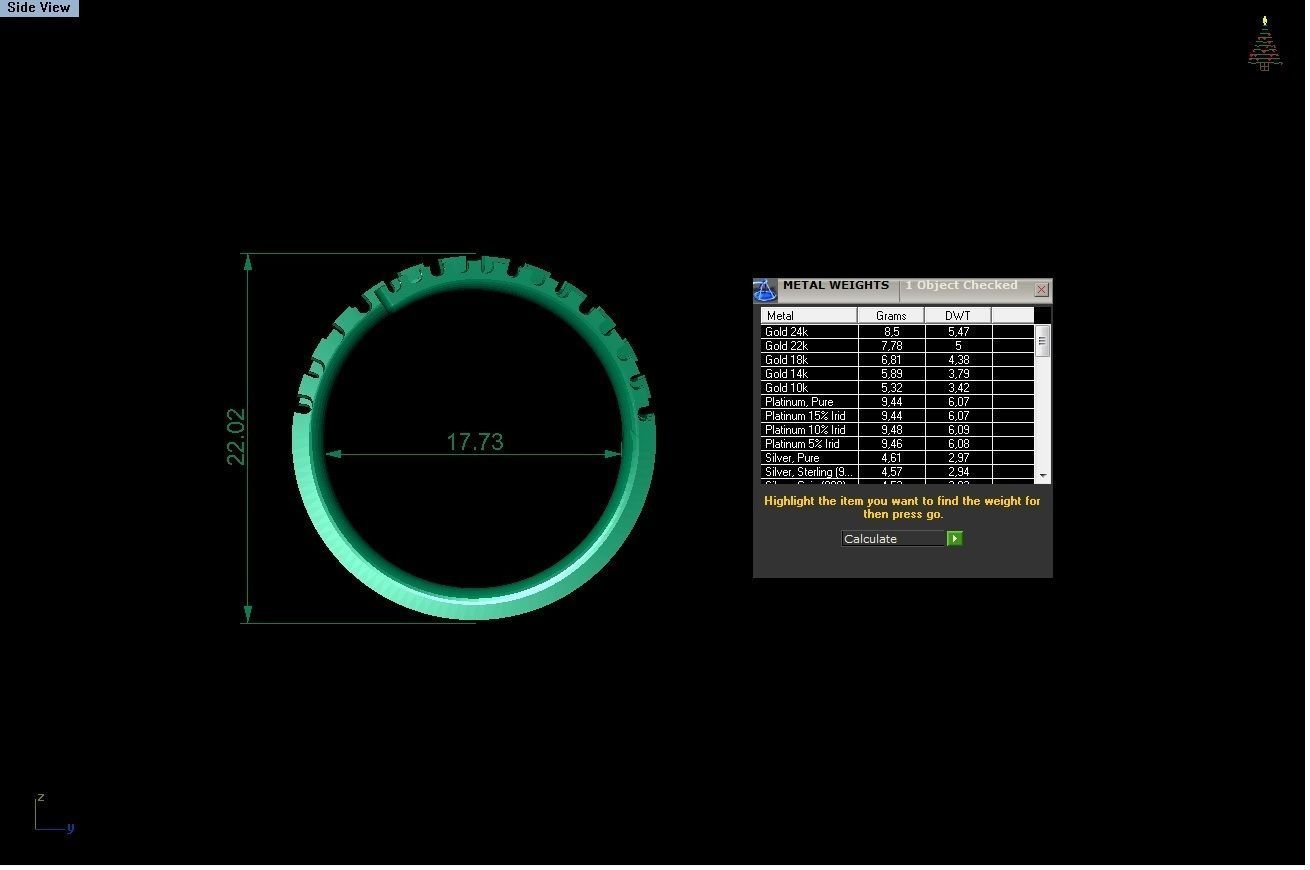1310x870 pixels.
Task: Click the 8,5 grams value
Action: click(x=891, y=332)
